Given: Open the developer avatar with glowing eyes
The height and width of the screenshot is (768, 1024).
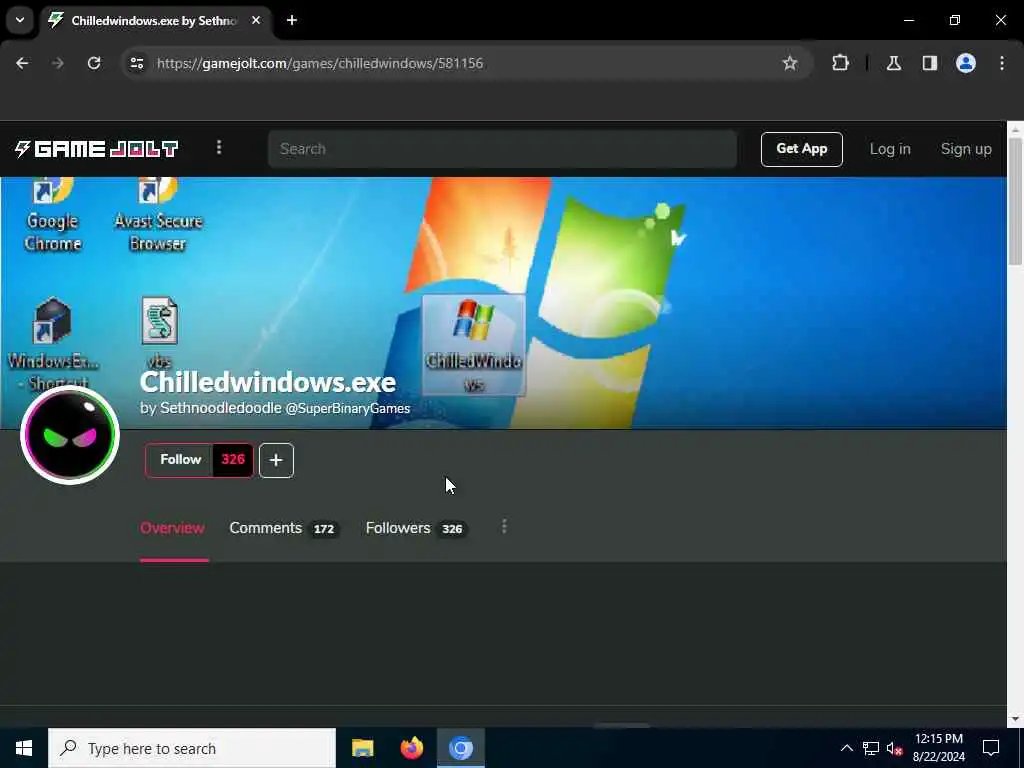Looking at the screenshot, I should (70, 435).
